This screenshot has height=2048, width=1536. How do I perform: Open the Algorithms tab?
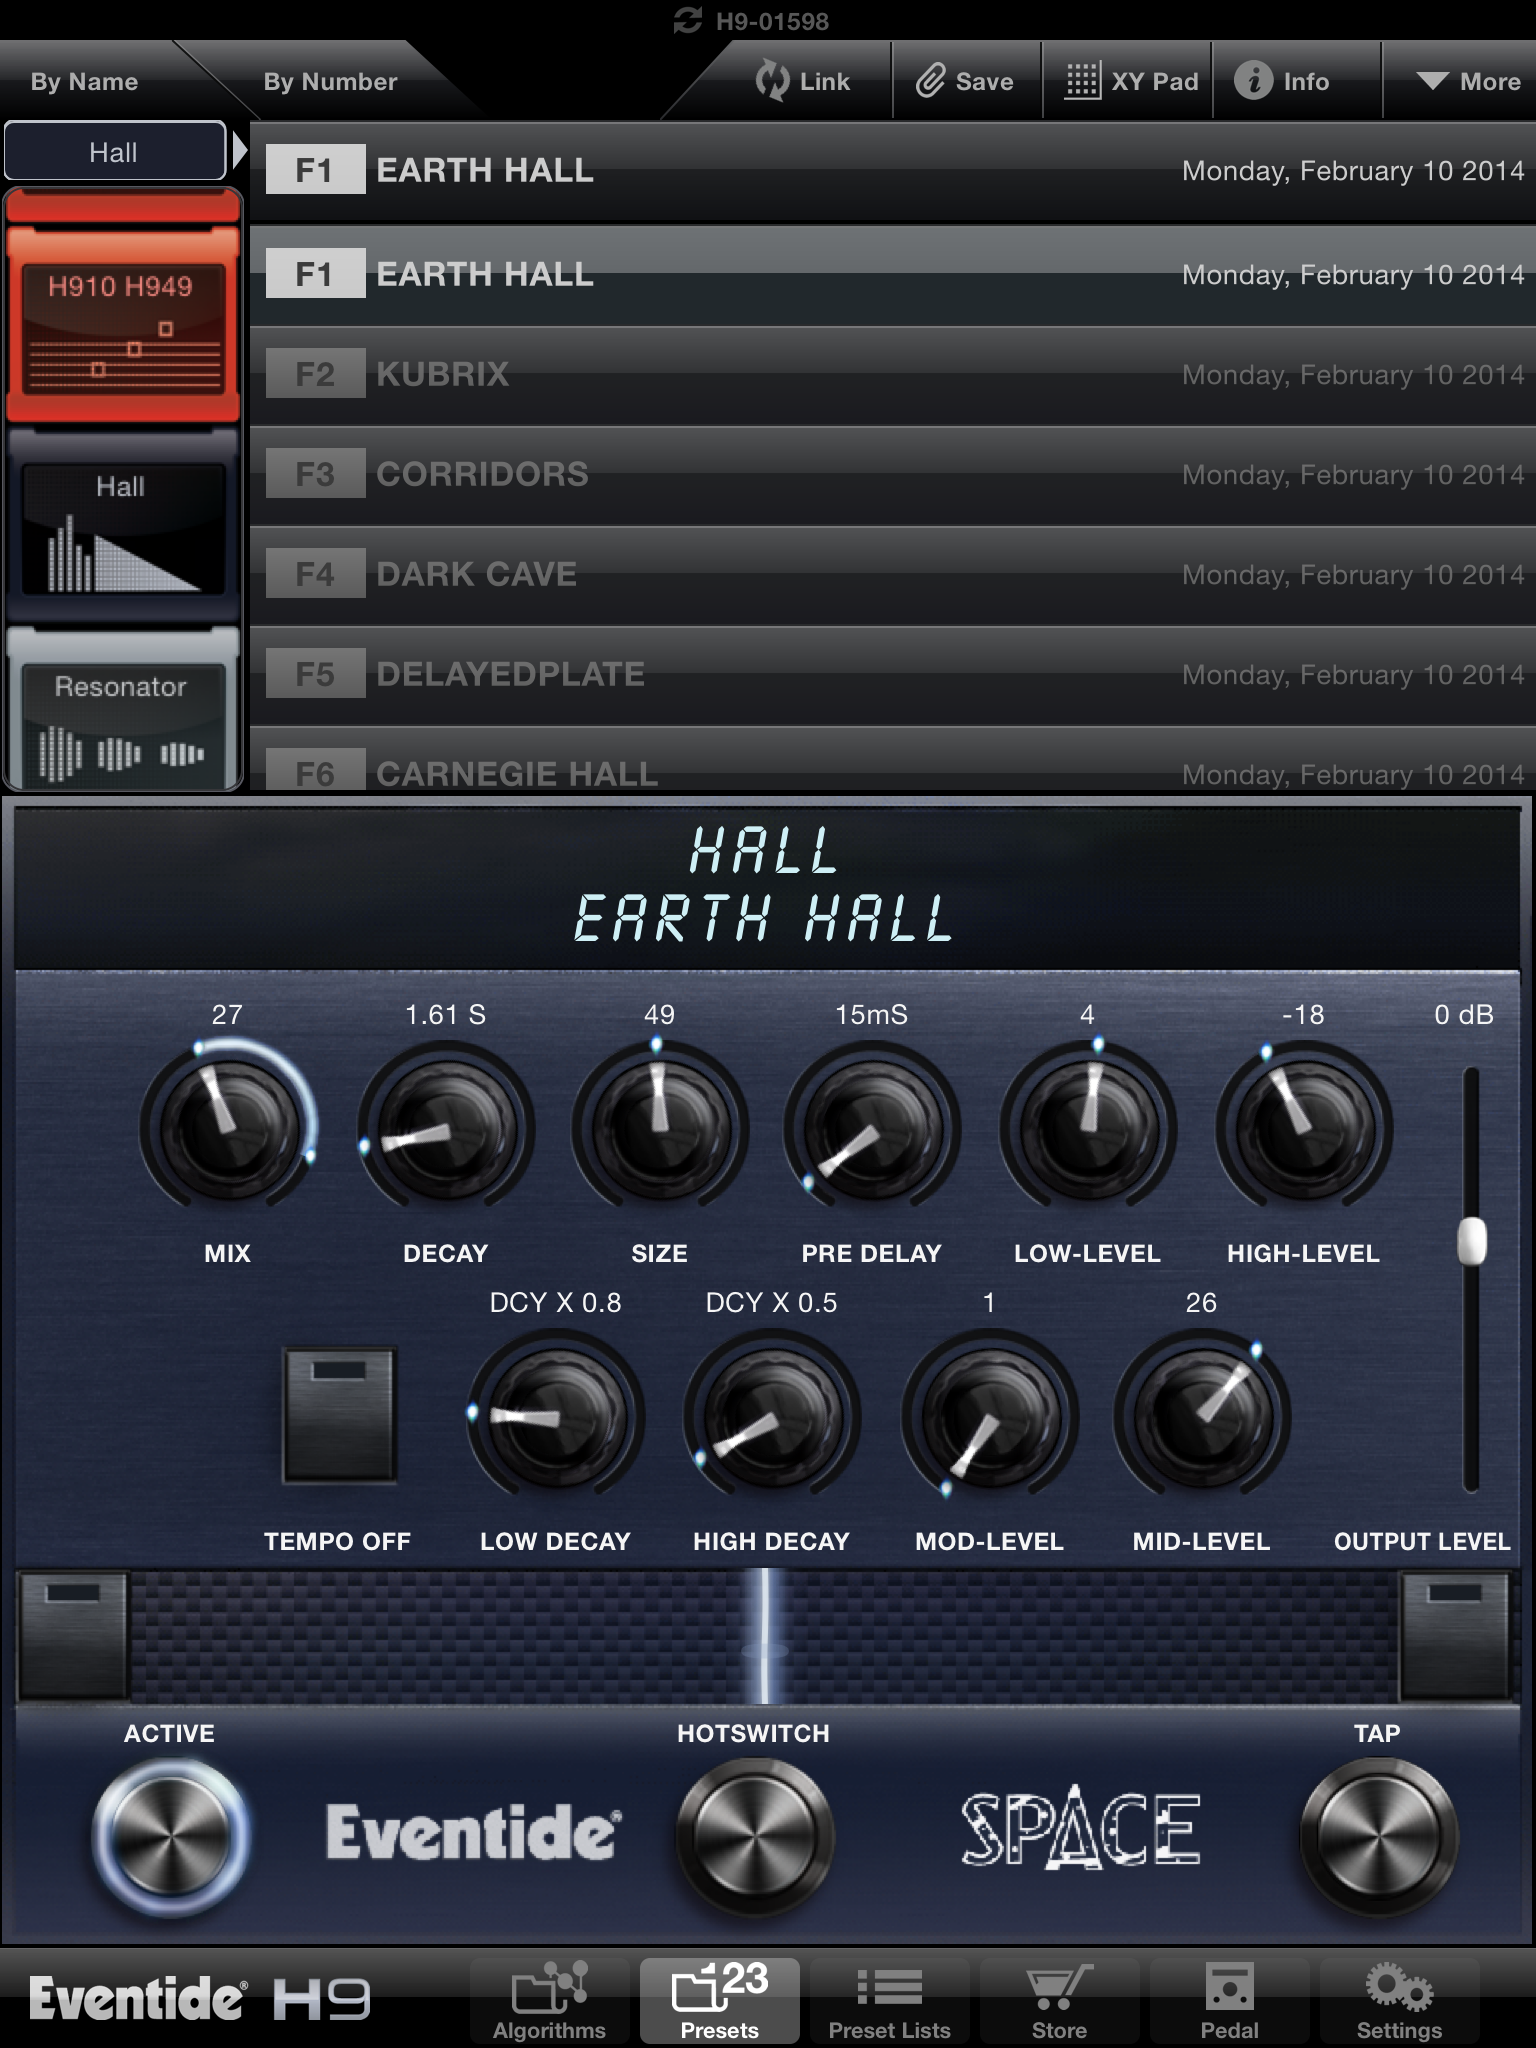tap(549, 2000)
